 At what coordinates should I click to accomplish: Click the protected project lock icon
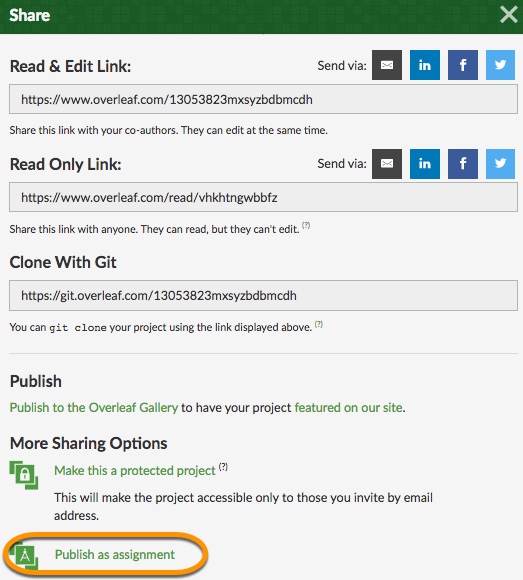pyautogui.click(x=24, y=475)
